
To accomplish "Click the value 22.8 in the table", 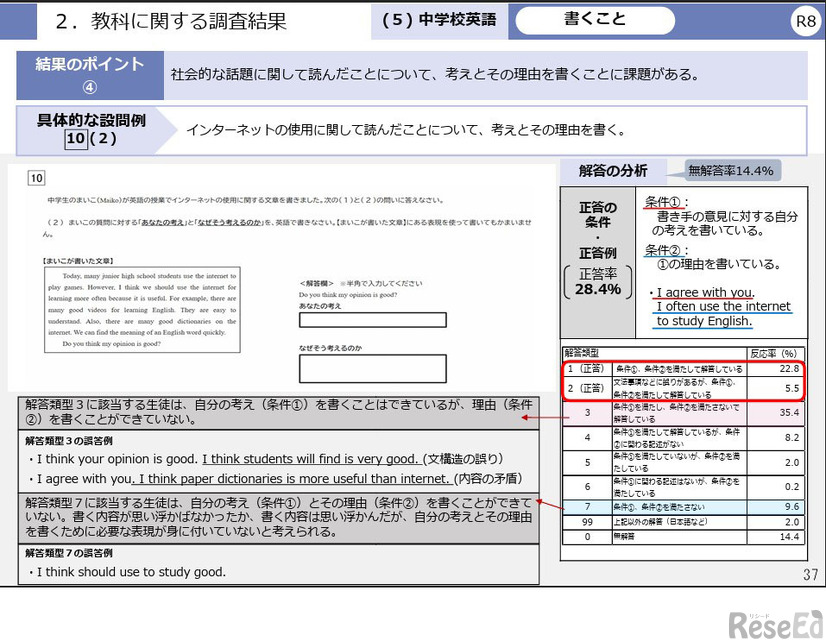I will click(x=789, y=369).
